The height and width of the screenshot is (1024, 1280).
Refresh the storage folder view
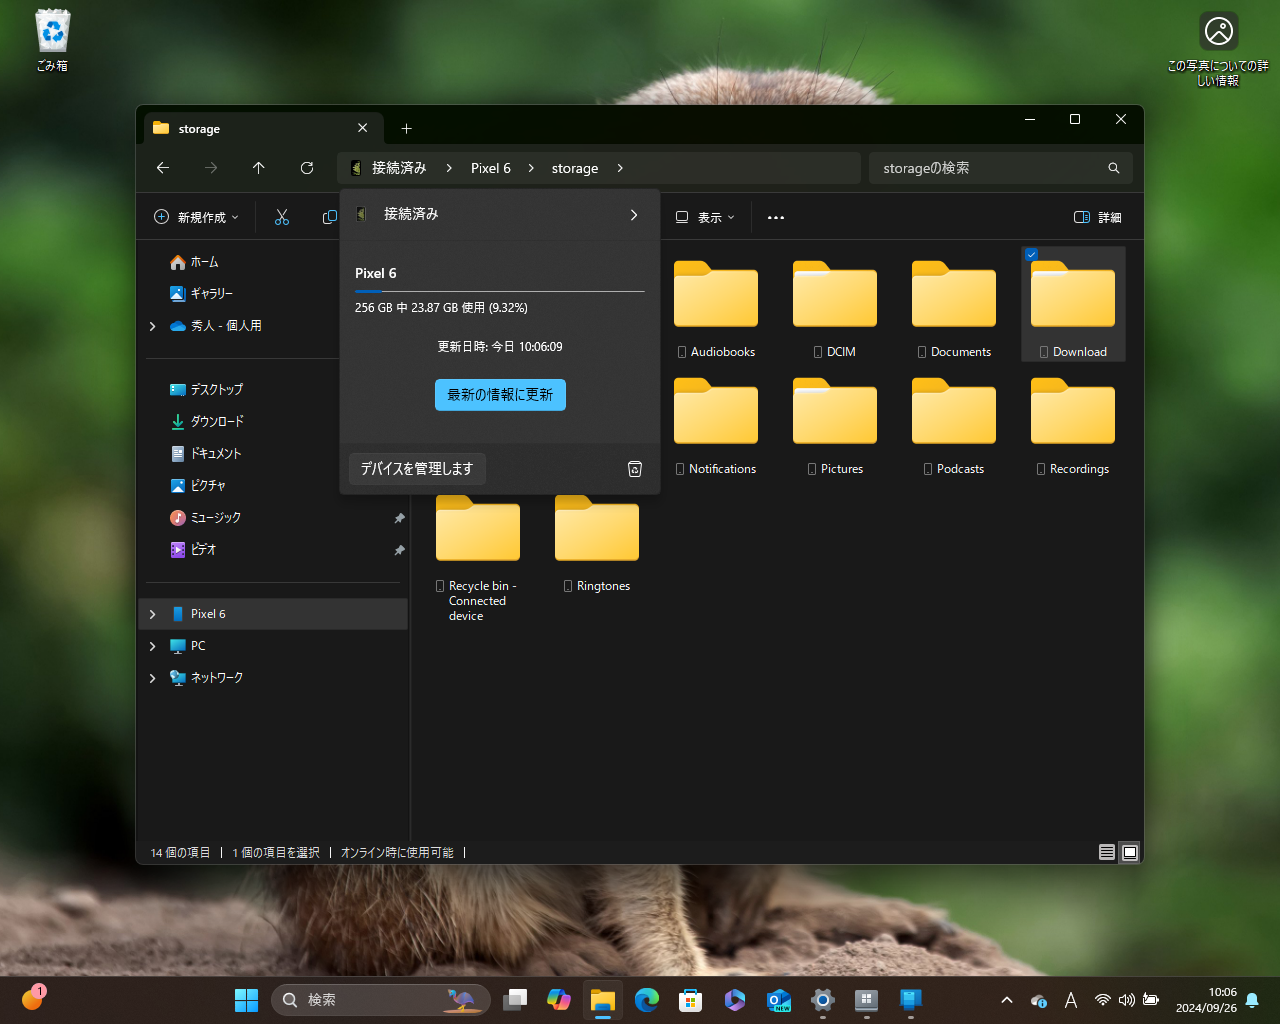[x=307, y=168]
